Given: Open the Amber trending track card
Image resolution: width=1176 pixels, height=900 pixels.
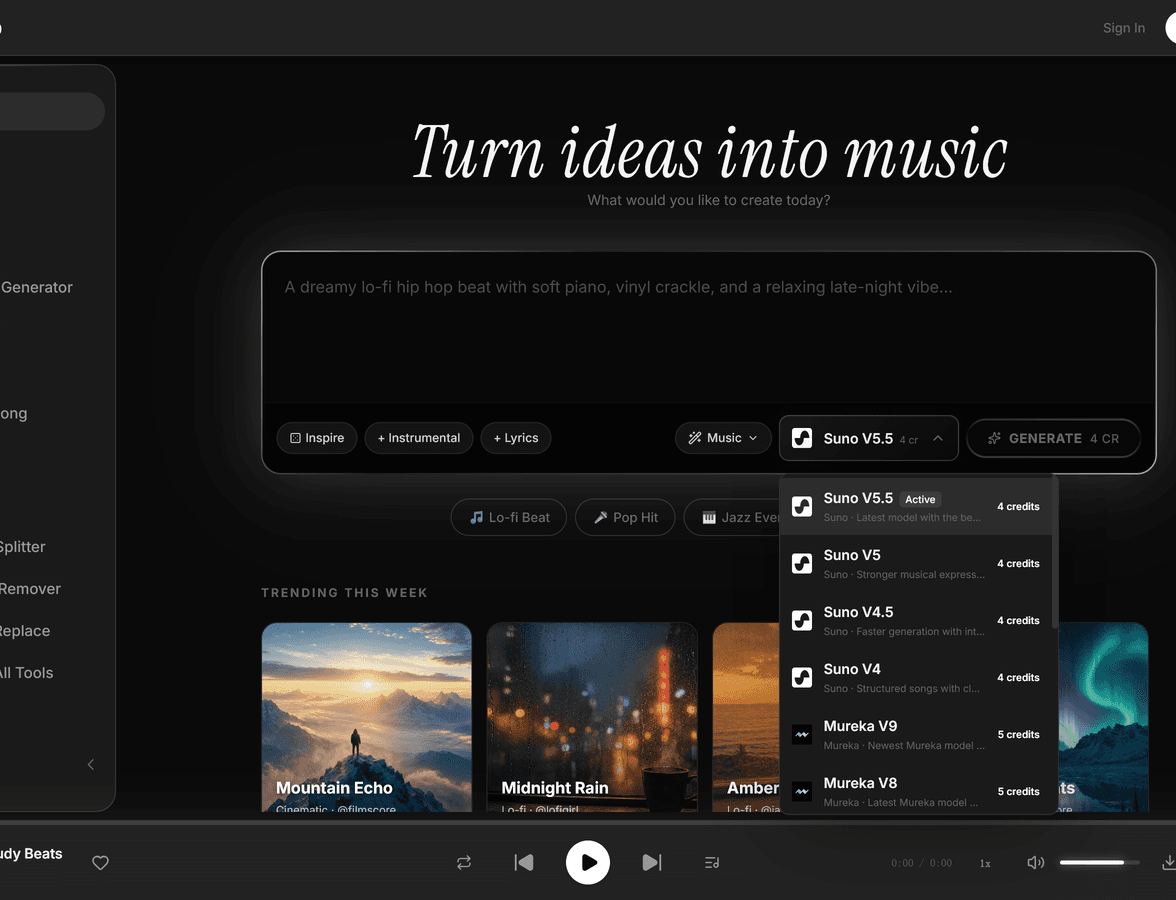Looking at the screenshot, I should 746,717.
